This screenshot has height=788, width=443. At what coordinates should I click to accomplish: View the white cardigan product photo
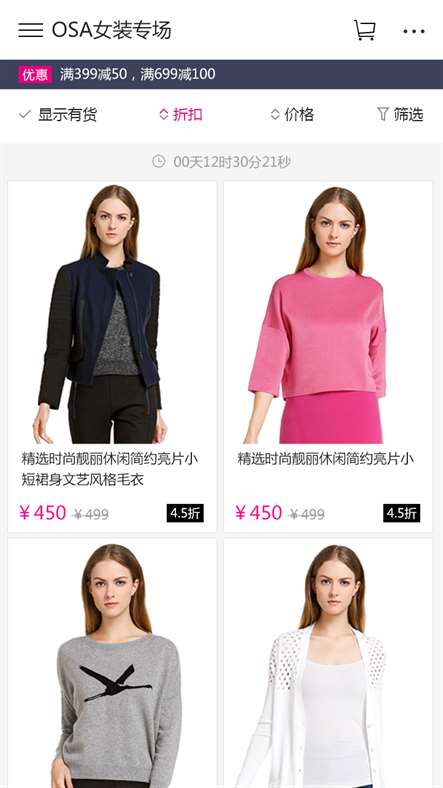click(328, 664)
